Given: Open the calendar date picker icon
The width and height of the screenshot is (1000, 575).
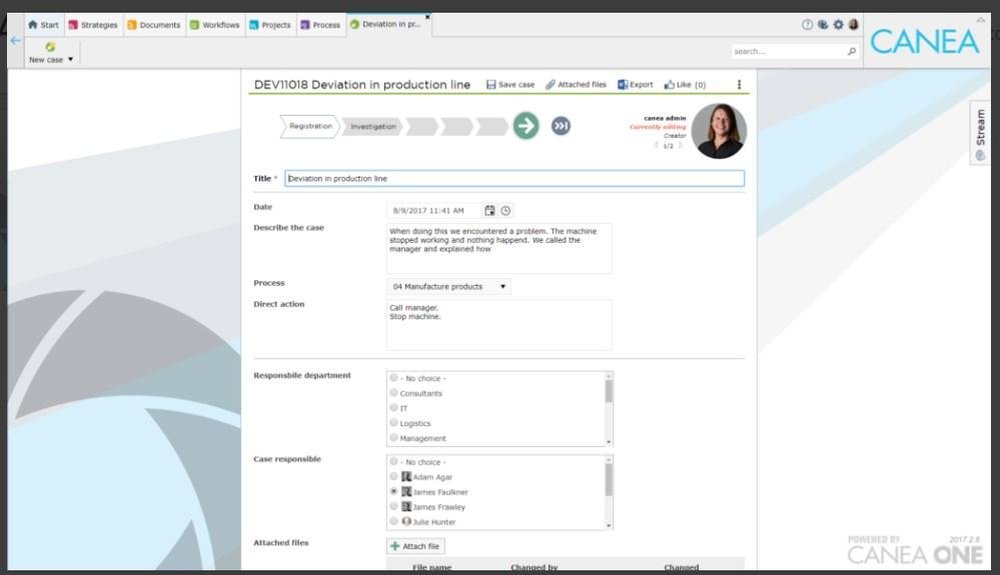Looking at the screenshot, I should (x=489, y=210).
